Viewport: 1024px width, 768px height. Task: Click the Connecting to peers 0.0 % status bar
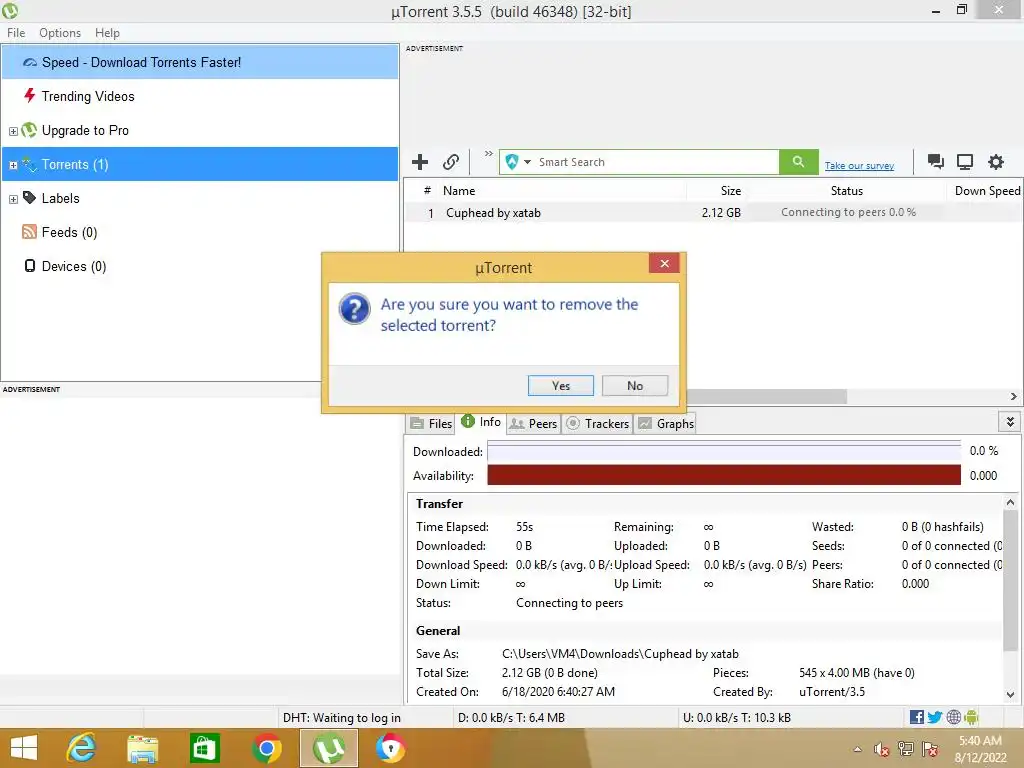coord(846,212)
